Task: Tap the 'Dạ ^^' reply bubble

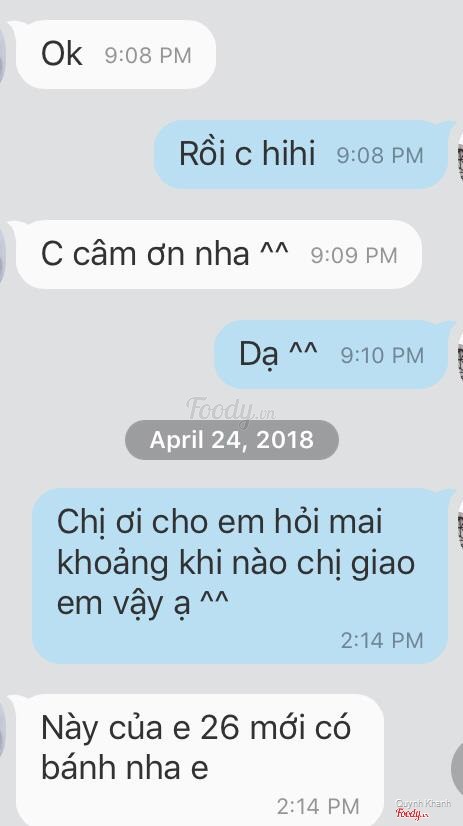Action: pos(331,355)
